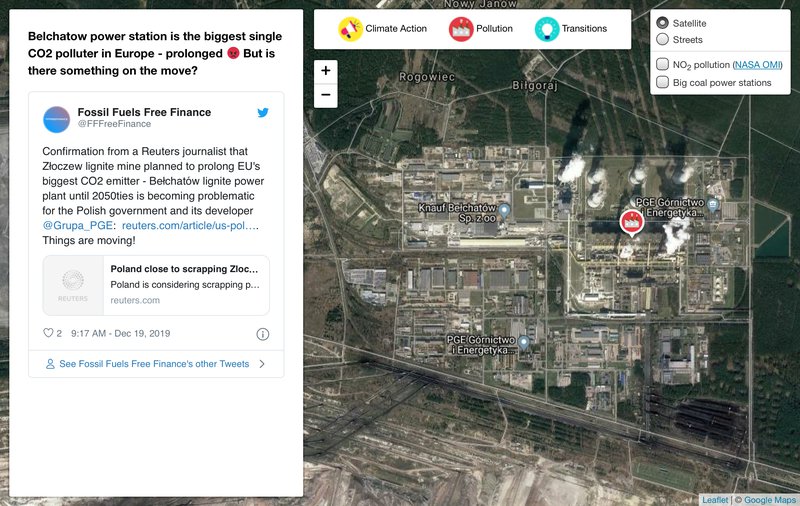Open the Leaflet attribution link

pyautogui.click(x=715, y=500)
